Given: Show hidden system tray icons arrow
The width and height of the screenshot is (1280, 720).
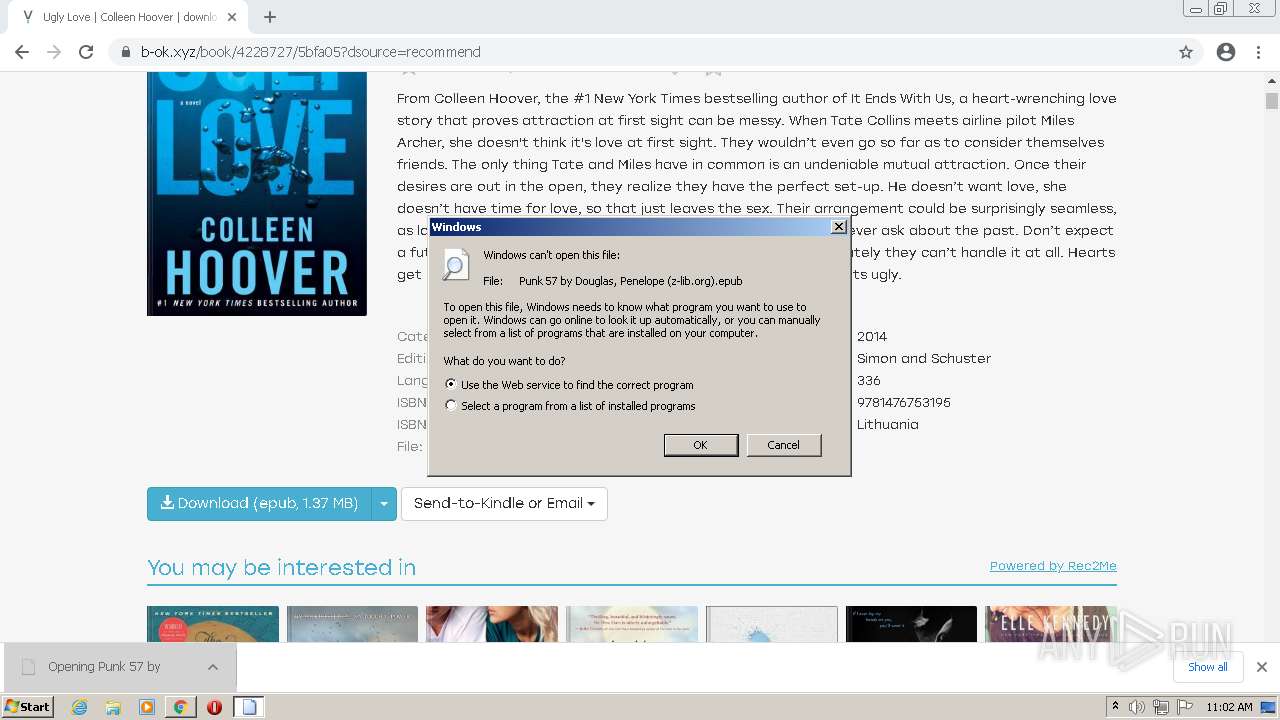Looking at the screenshot, I should [x=1115, y=707].
